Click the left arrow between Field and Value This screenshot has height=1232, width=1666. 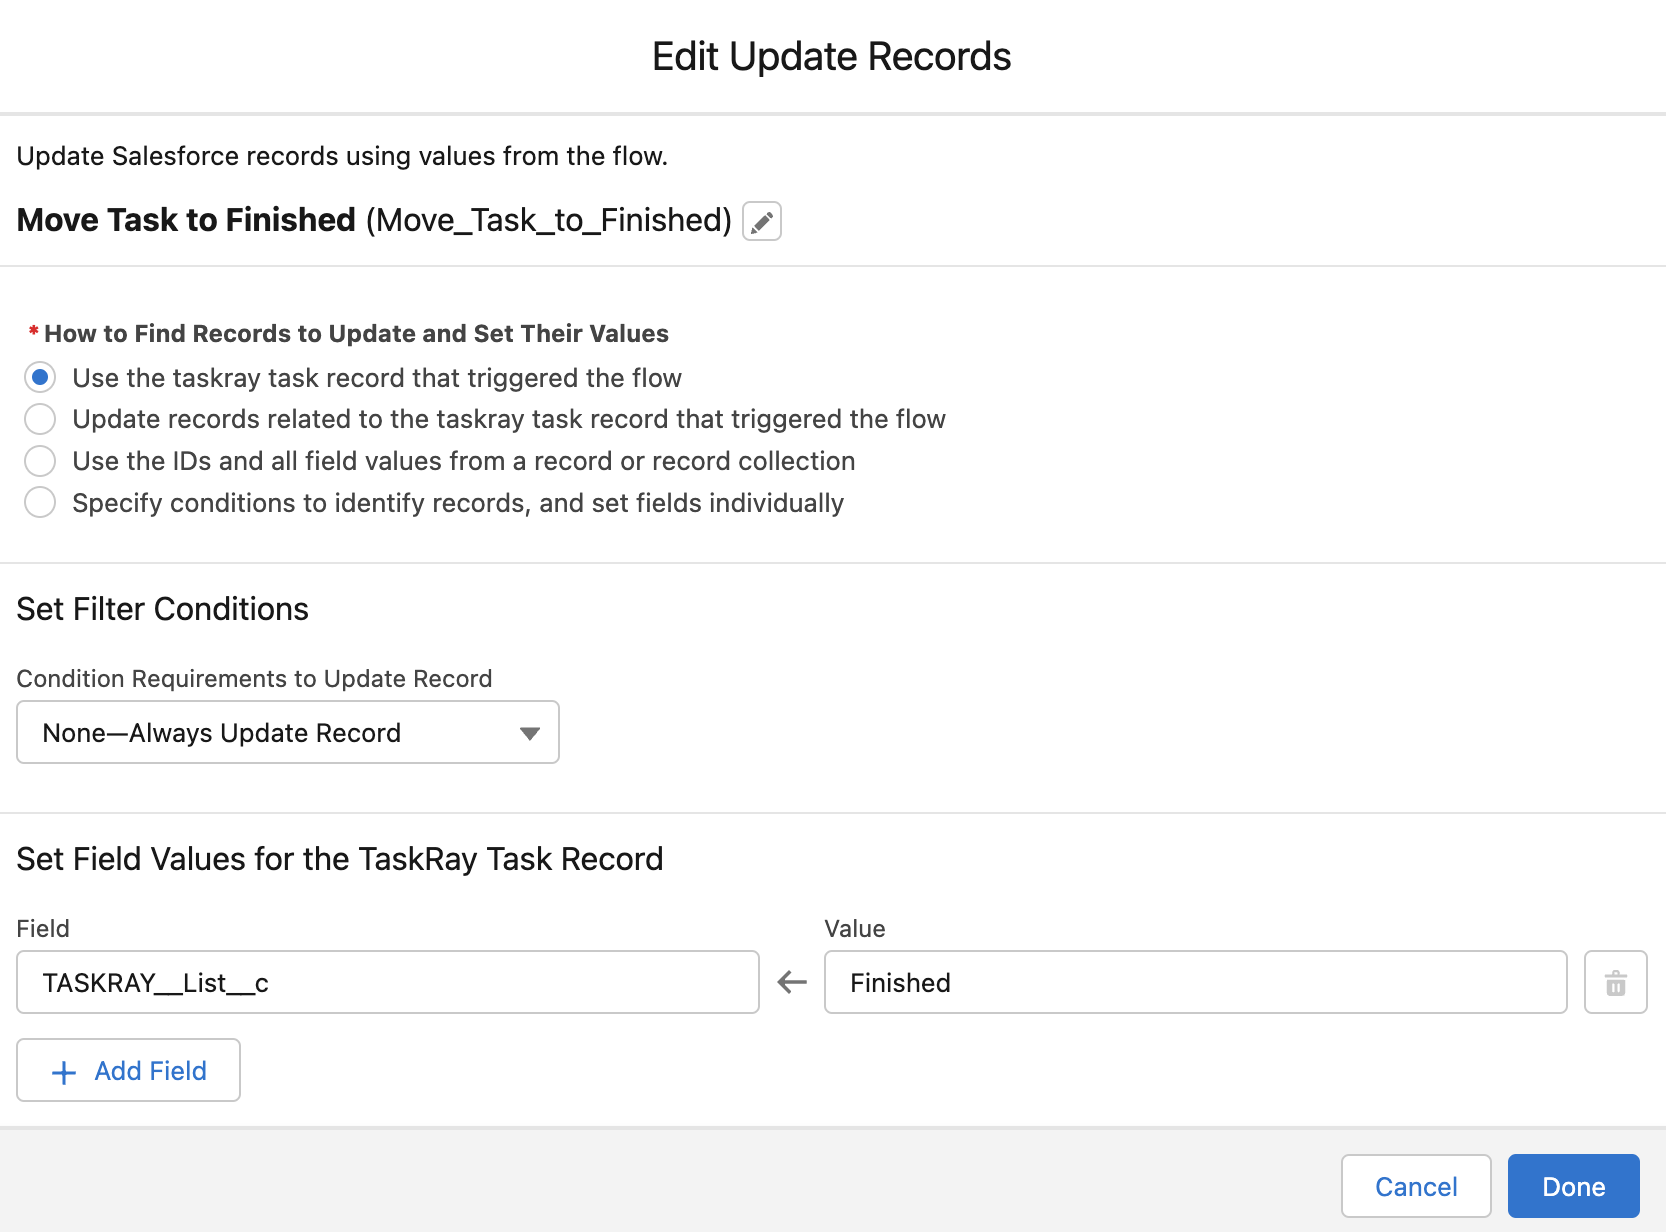(792, 982)
